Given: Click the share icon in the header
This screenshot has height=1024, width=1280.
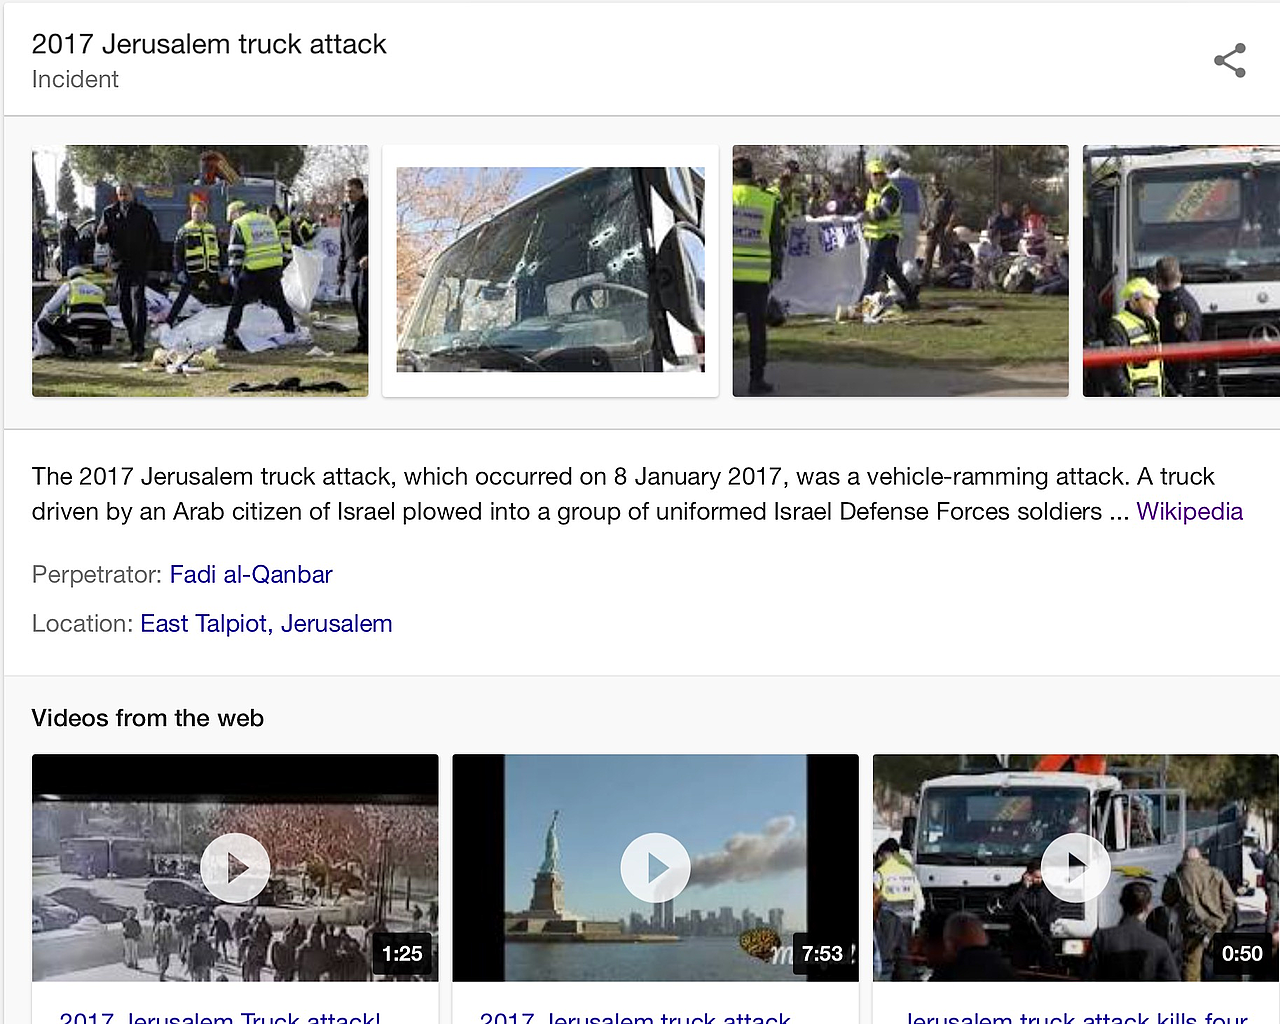Looking at the screenshot, I should pos(1230,60).
